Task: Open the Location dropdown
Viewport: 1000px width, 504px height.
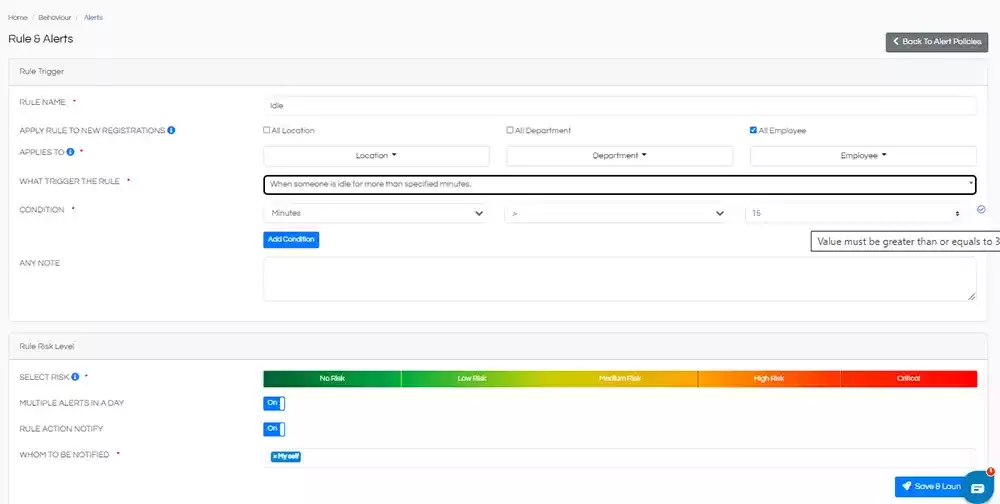Action: coord(376,156)
